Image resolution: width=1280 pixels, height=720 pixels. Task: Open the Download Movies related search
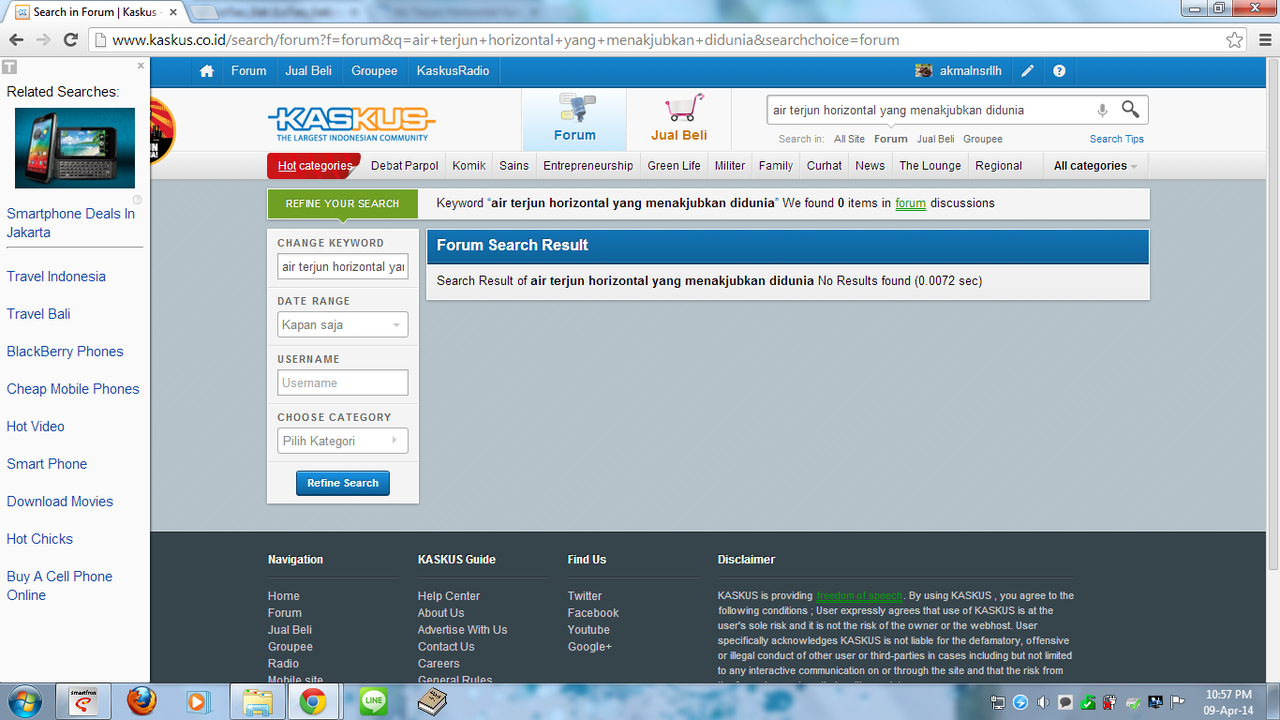coord(60,501)
